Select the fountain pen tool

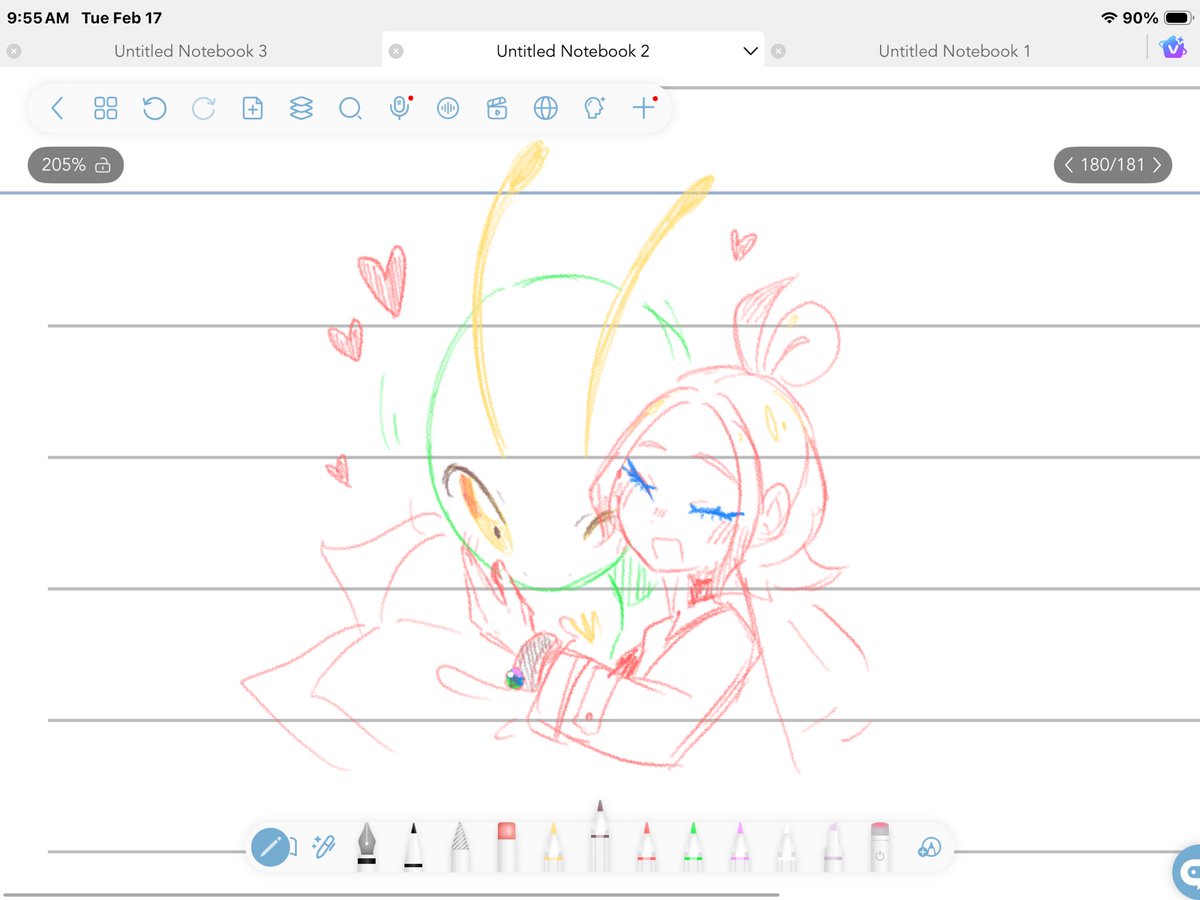pos(367,847)
